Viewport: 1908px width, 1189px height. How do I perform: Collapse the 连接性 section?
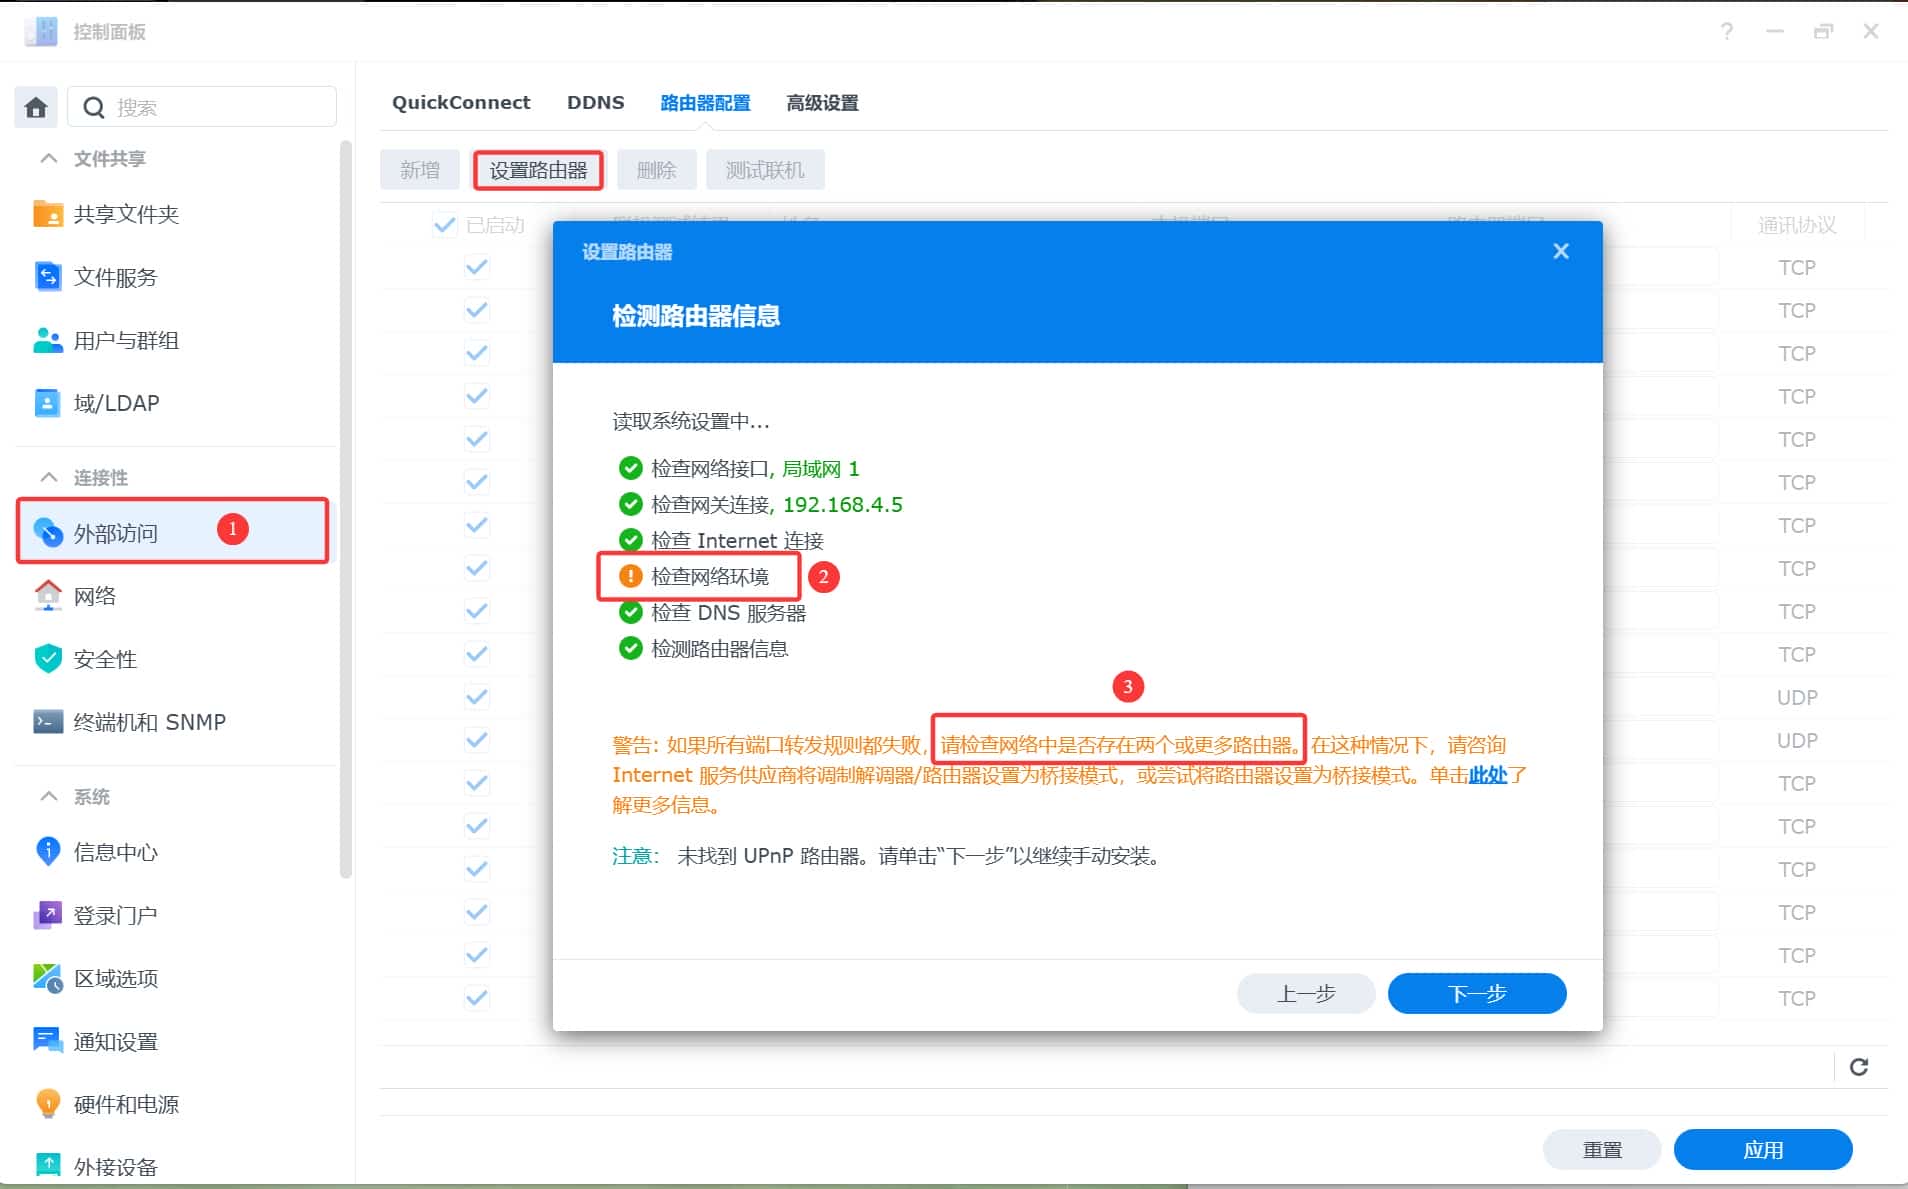coord(48,477)
